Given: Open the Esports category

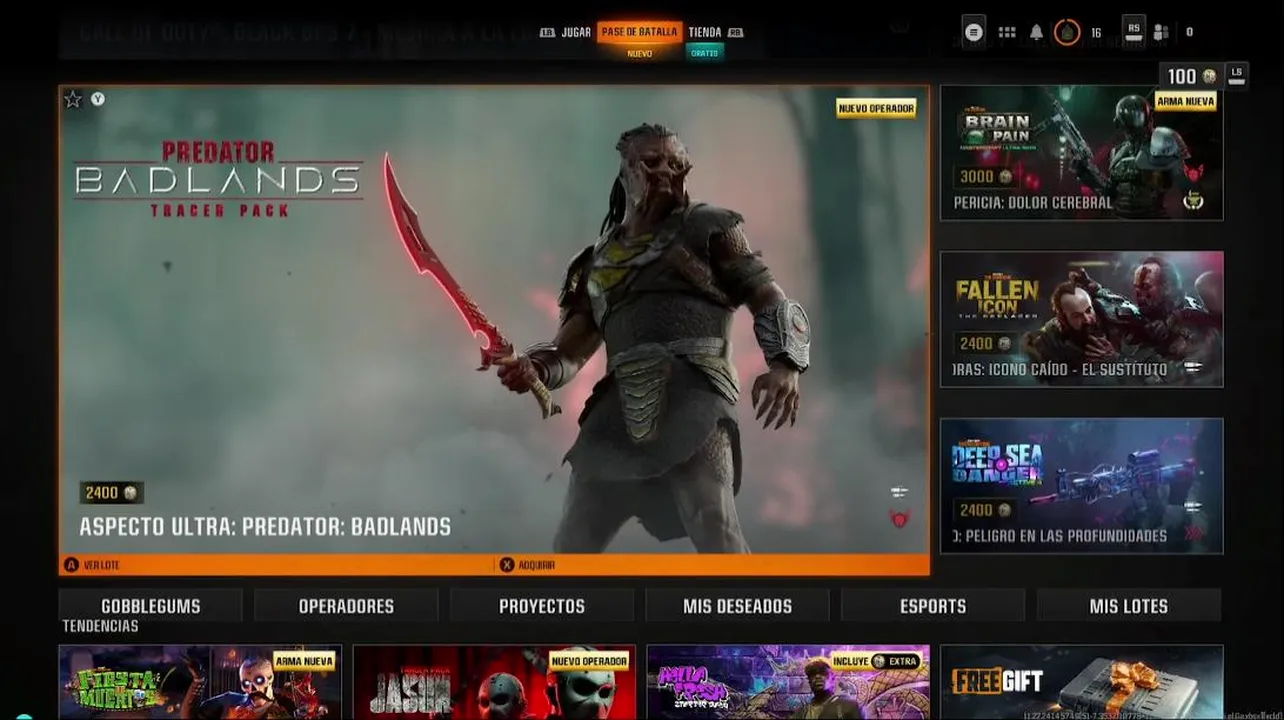Looking at the screenshot, I should (933, 606).
